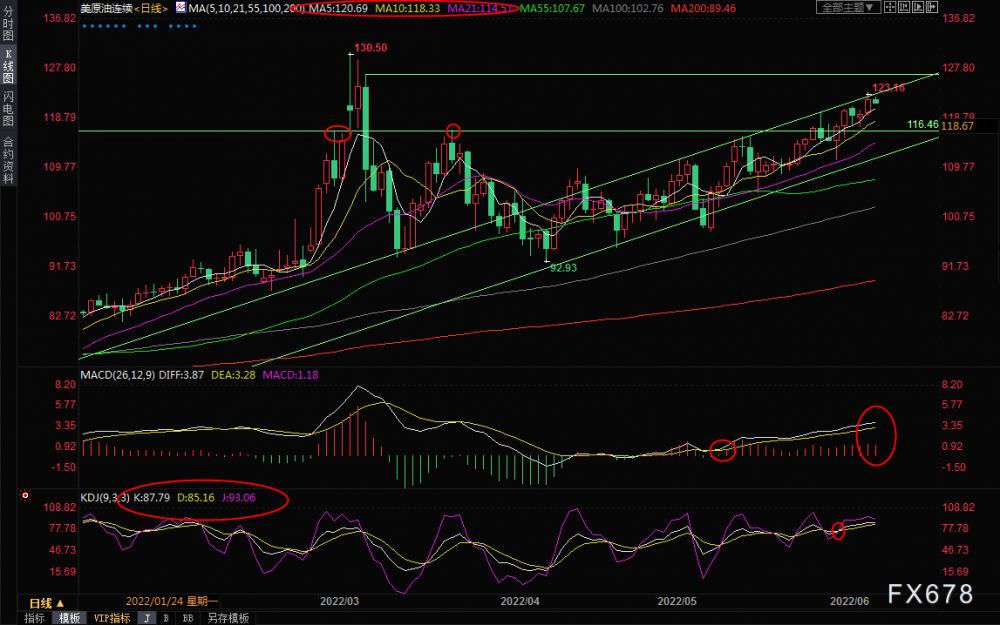Click the MA100:102.76 value
The height and width of the screenshot is (625, 1000).
tap(628, 8)
